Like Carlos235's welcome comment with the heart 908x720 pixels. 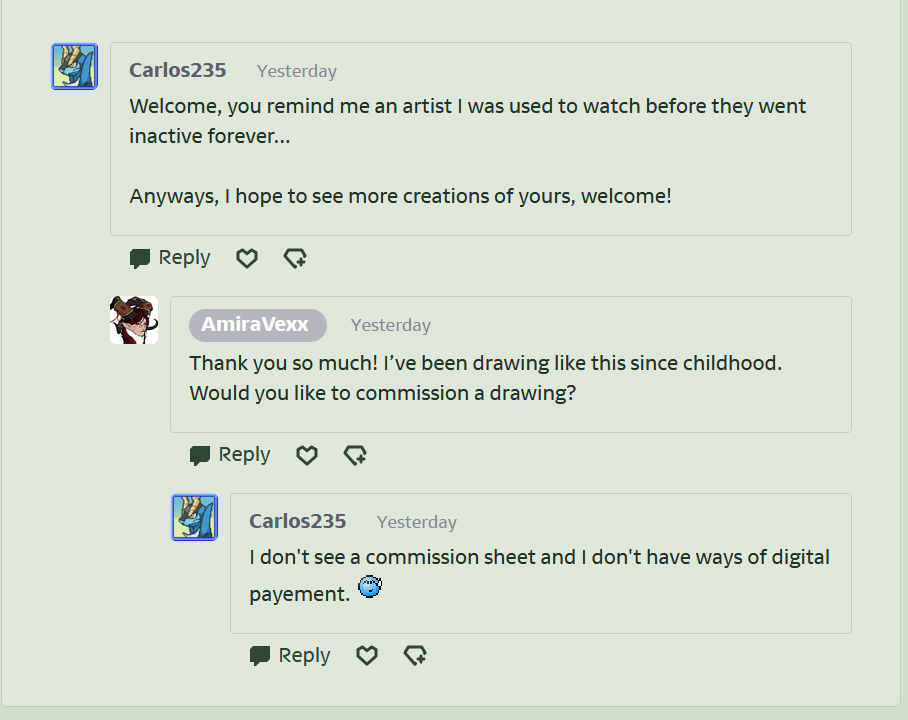tap(247, 258)
